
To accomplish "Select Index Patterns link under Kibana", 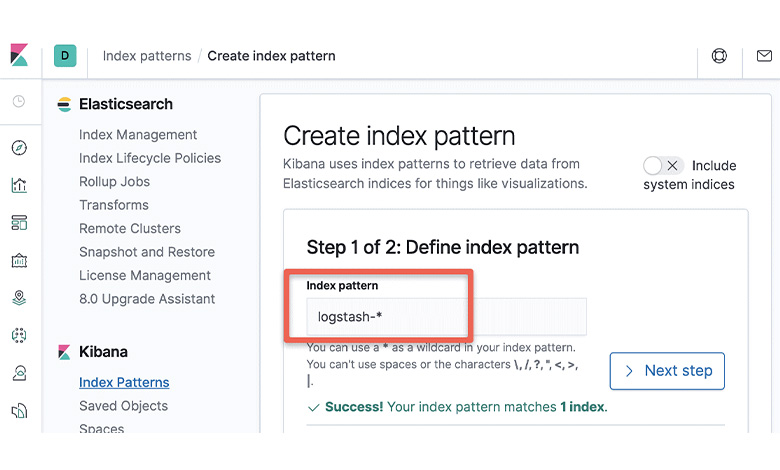I will point(124,382).
